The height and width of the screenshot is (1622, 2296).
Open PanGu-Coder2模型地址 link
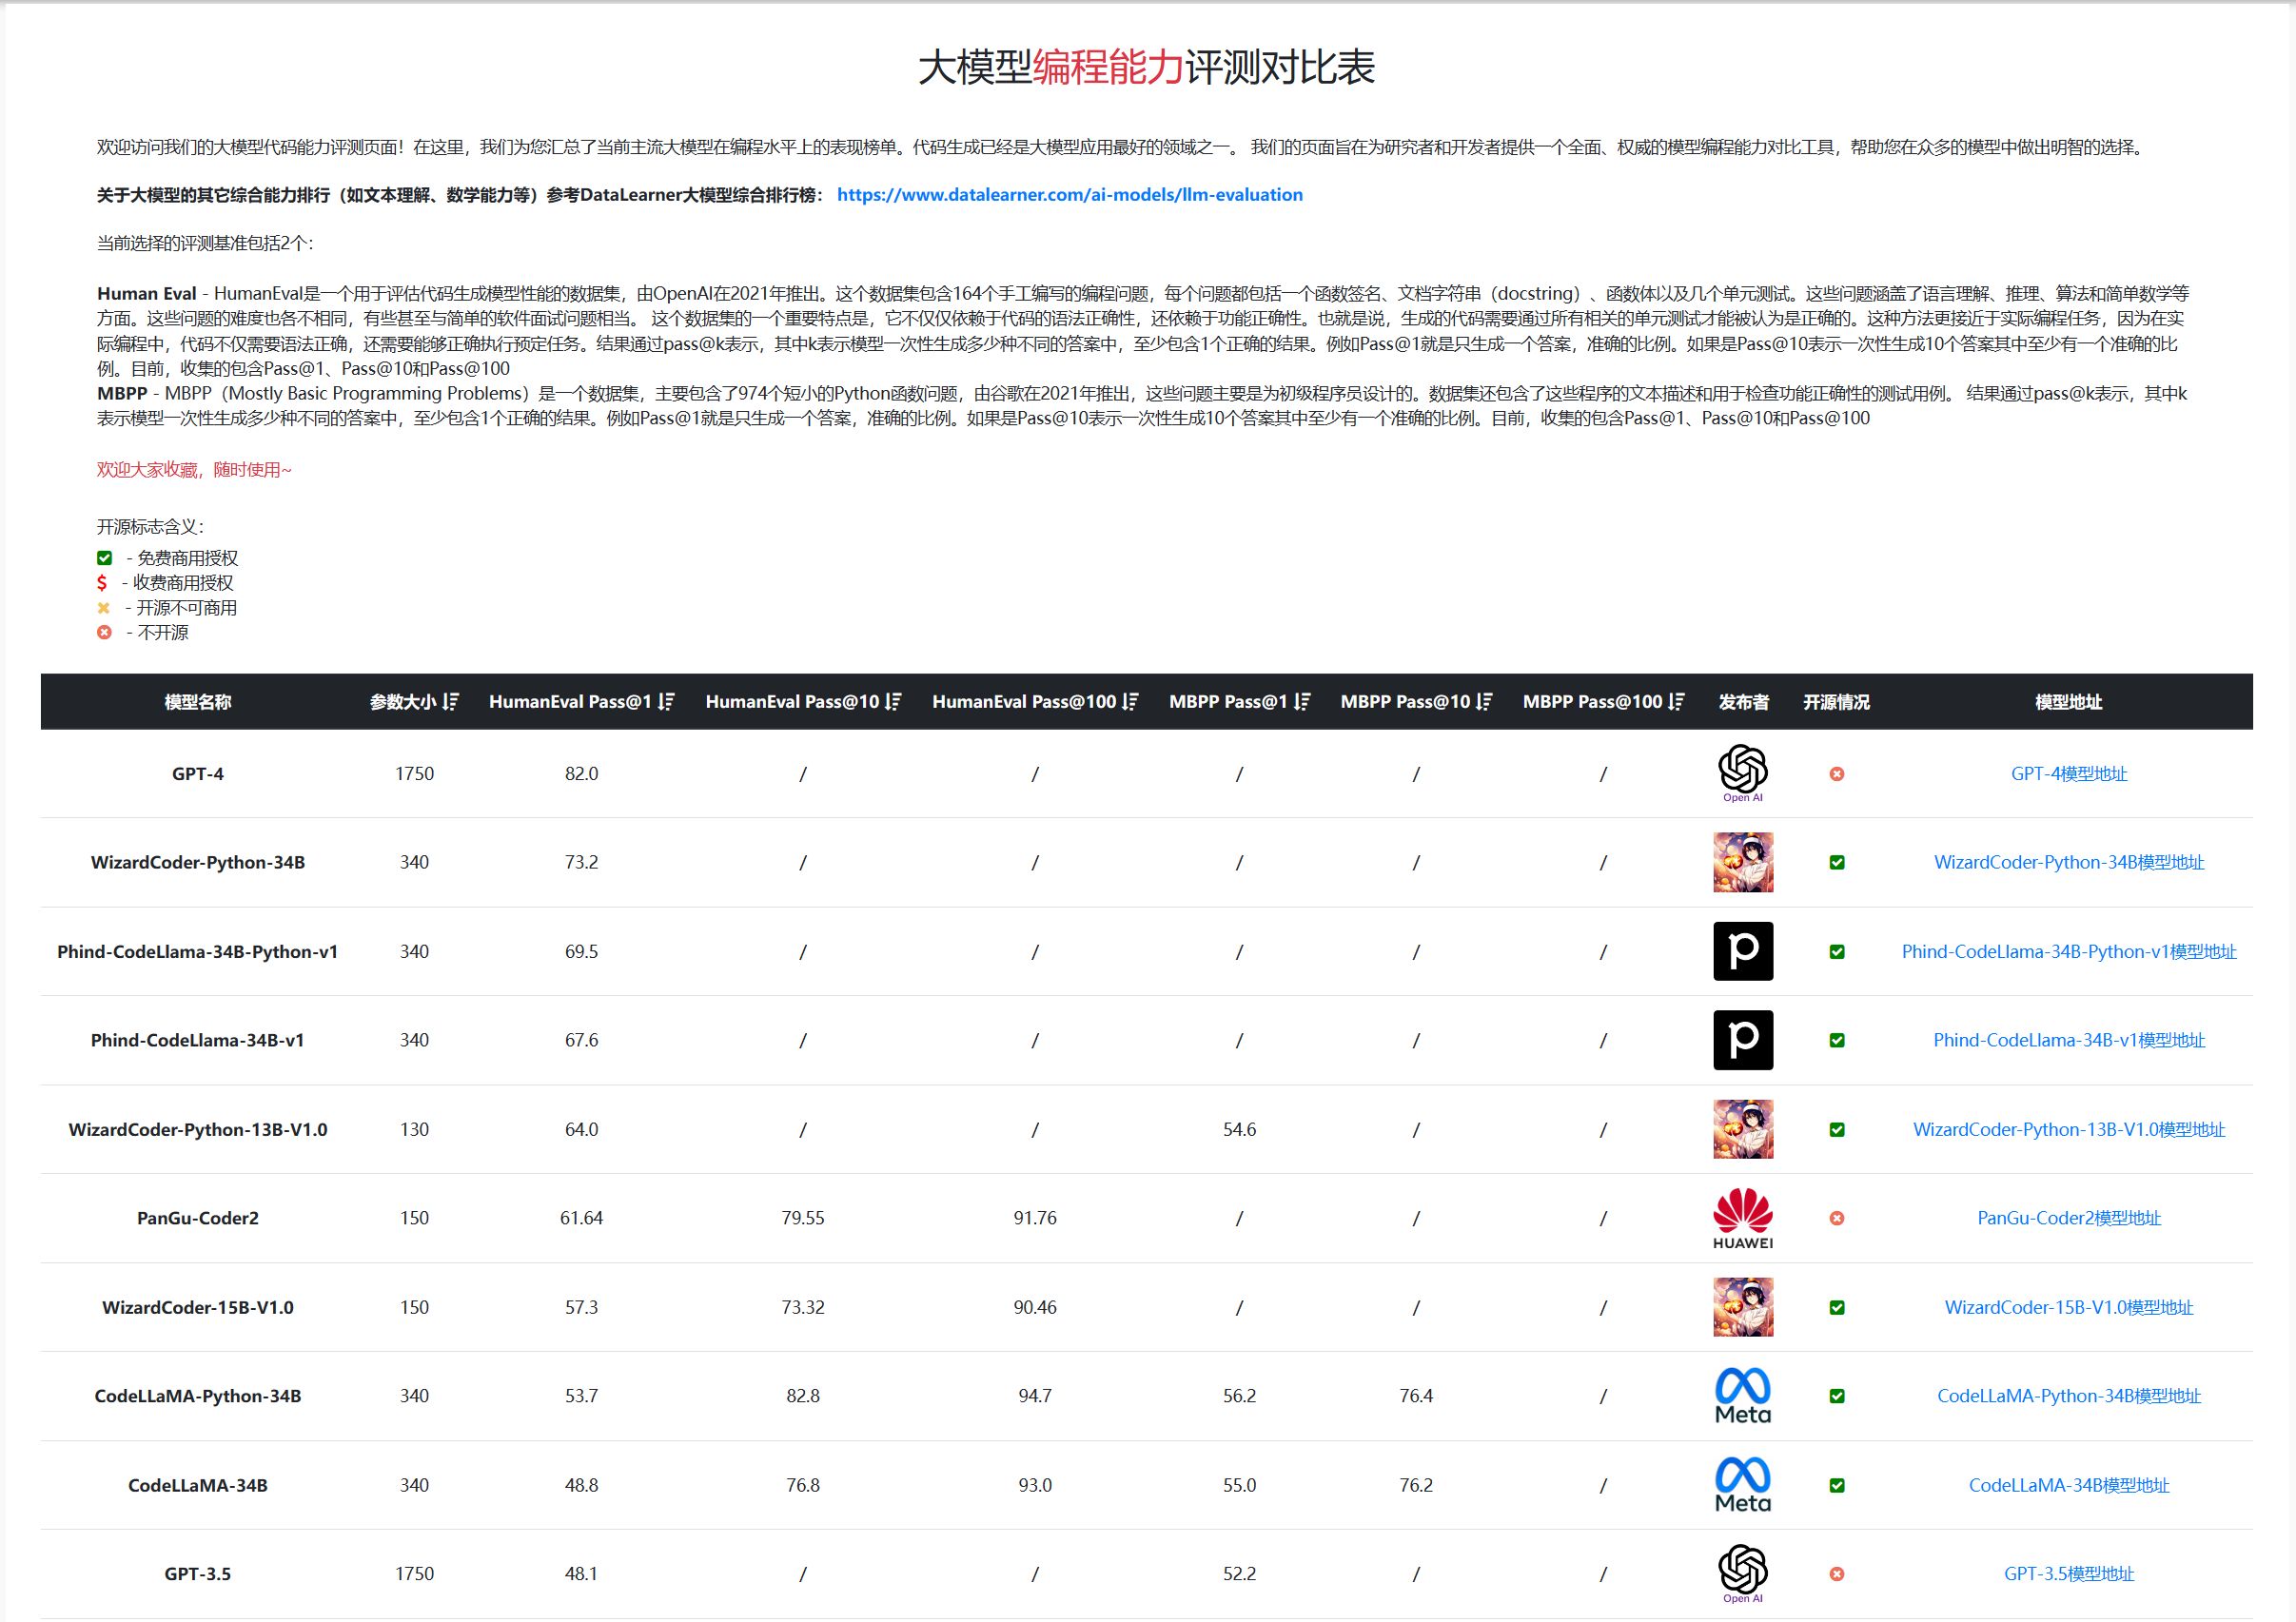[2068, 1218]
